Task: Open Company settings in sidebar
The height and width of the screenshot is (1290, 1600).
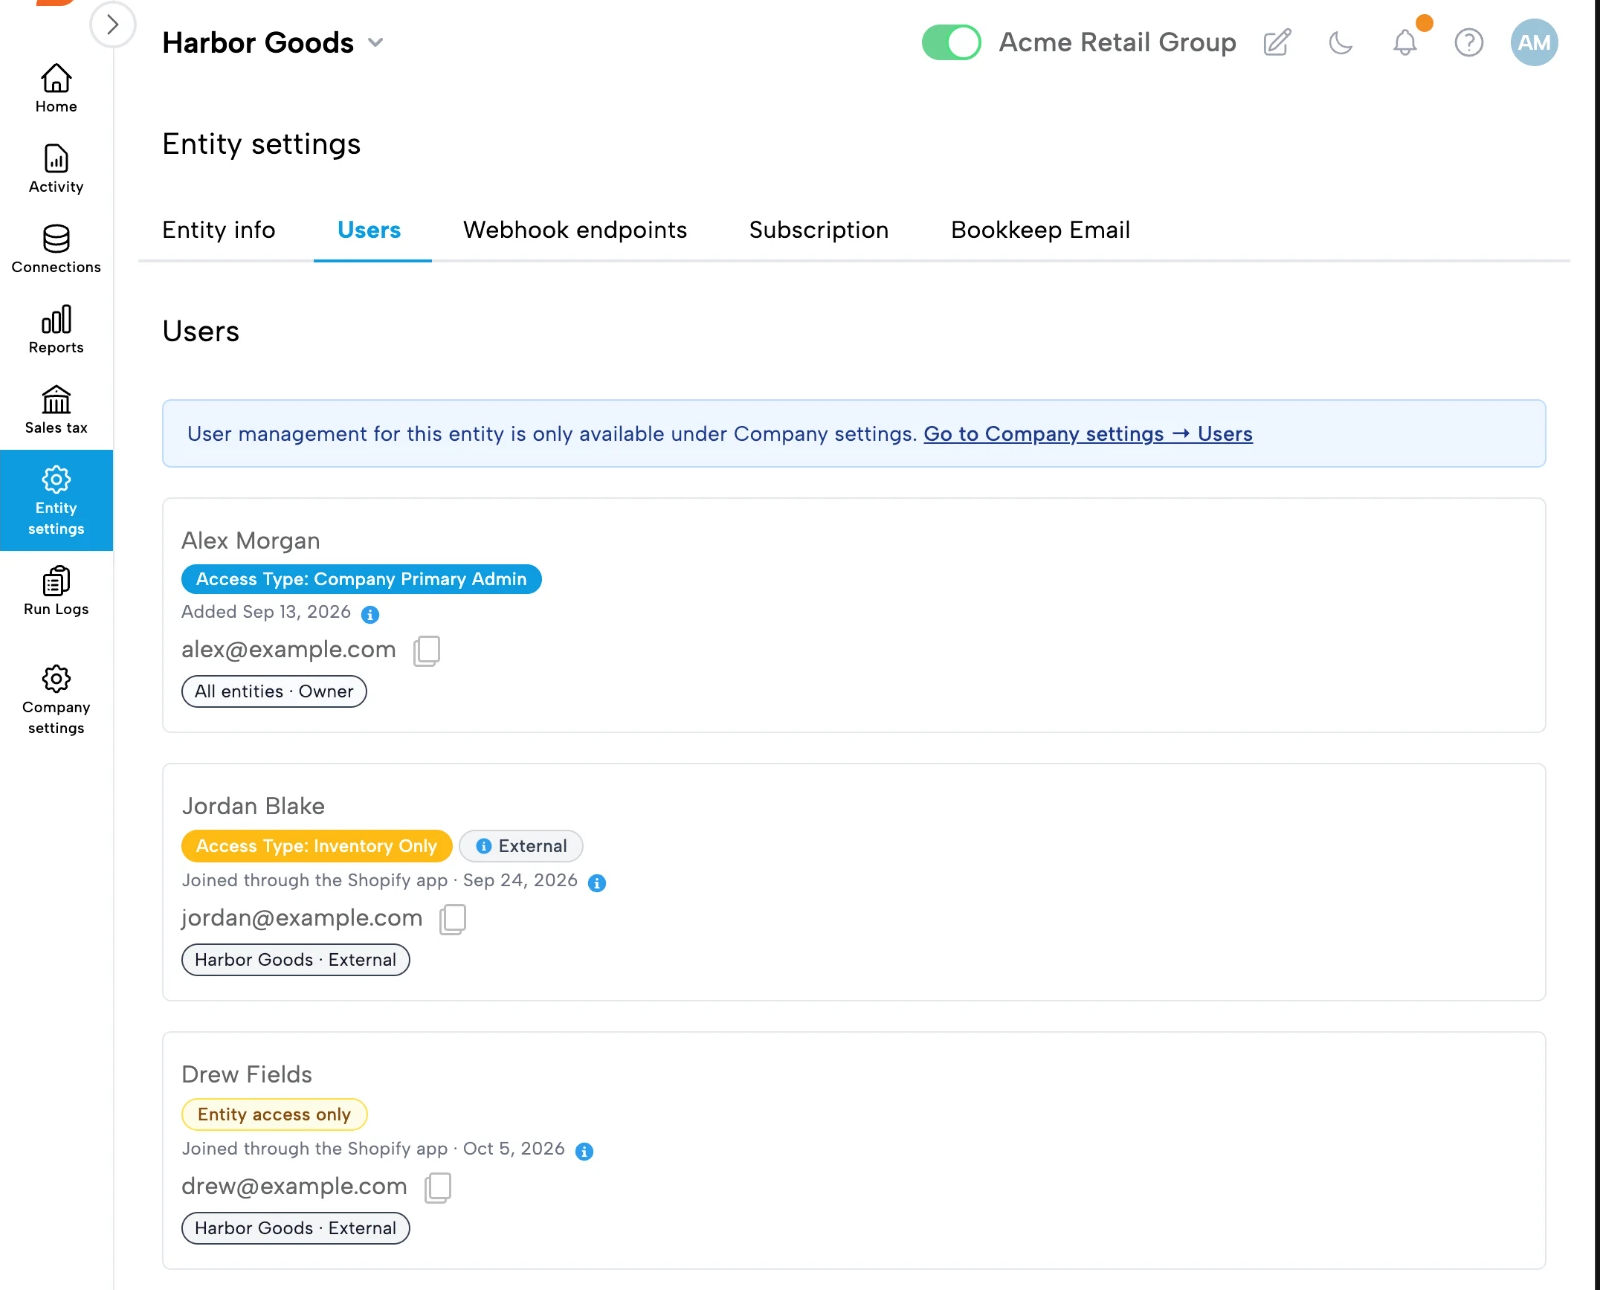Action: [x=56, y=700]
